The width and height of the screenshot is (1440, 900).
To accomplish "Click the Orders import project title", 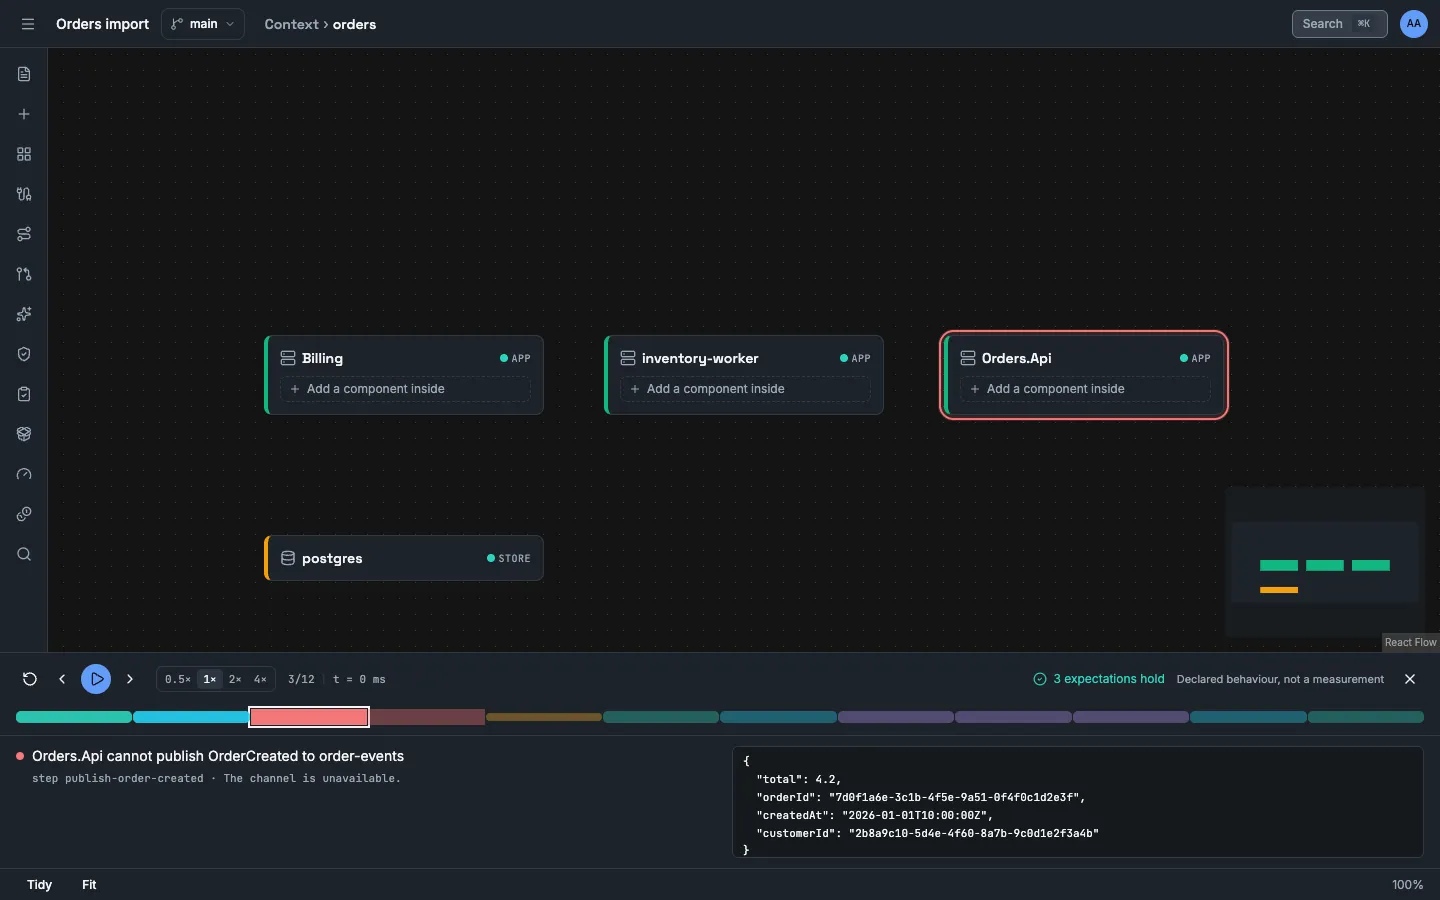I will 102,24.
